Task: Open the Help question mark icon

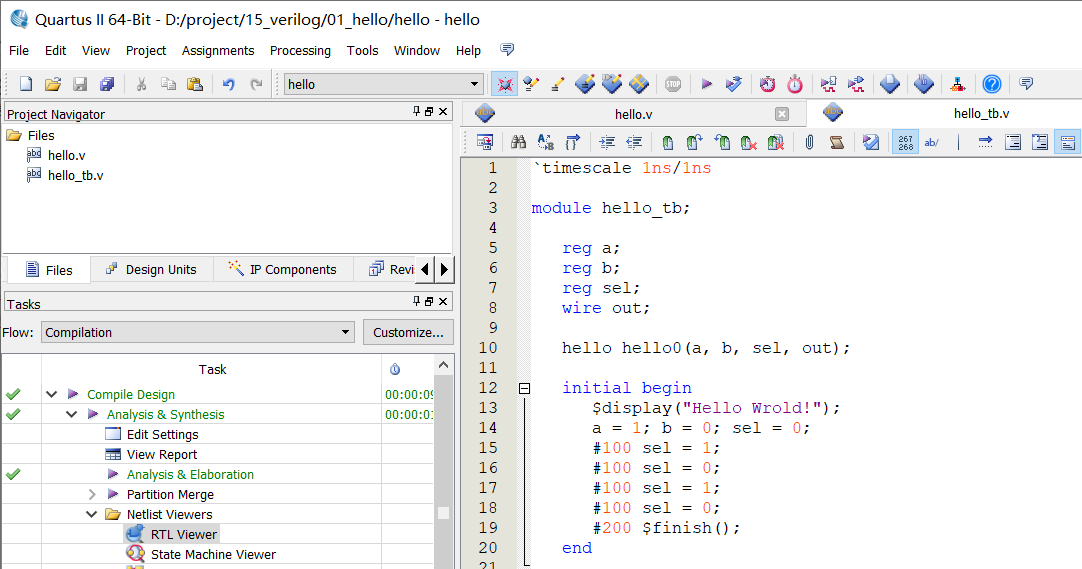Action: point(992,84)
